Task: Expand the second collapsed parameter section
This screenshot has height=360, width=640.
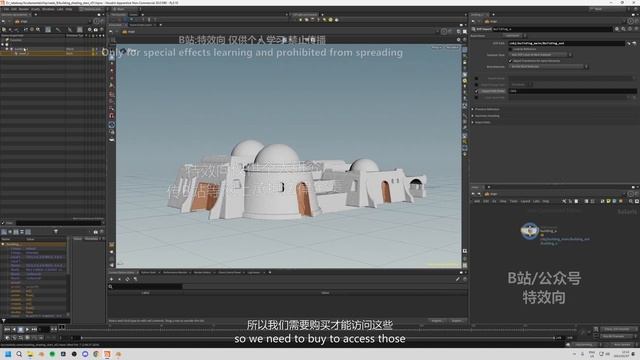Action: pos(473,116)
